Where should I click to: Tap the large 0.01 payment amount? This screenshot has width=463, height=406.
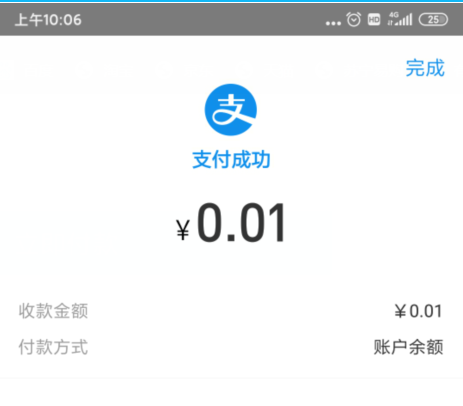241,223
